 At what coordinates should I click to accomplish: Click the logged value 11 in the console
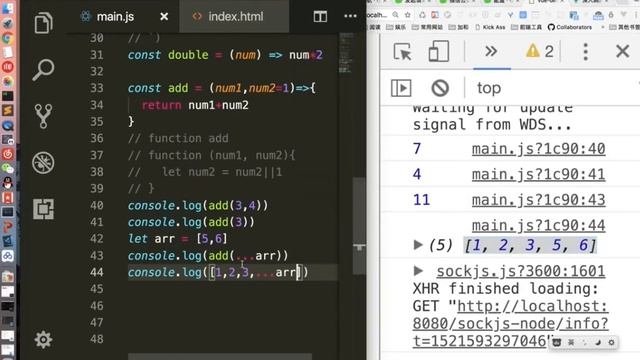coord(421,200)
